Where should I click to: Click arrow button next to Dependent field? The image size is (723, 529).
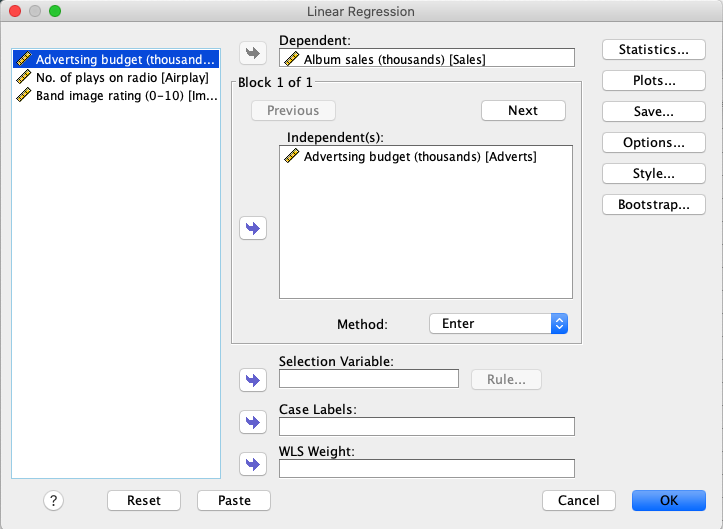pos(253,53)
